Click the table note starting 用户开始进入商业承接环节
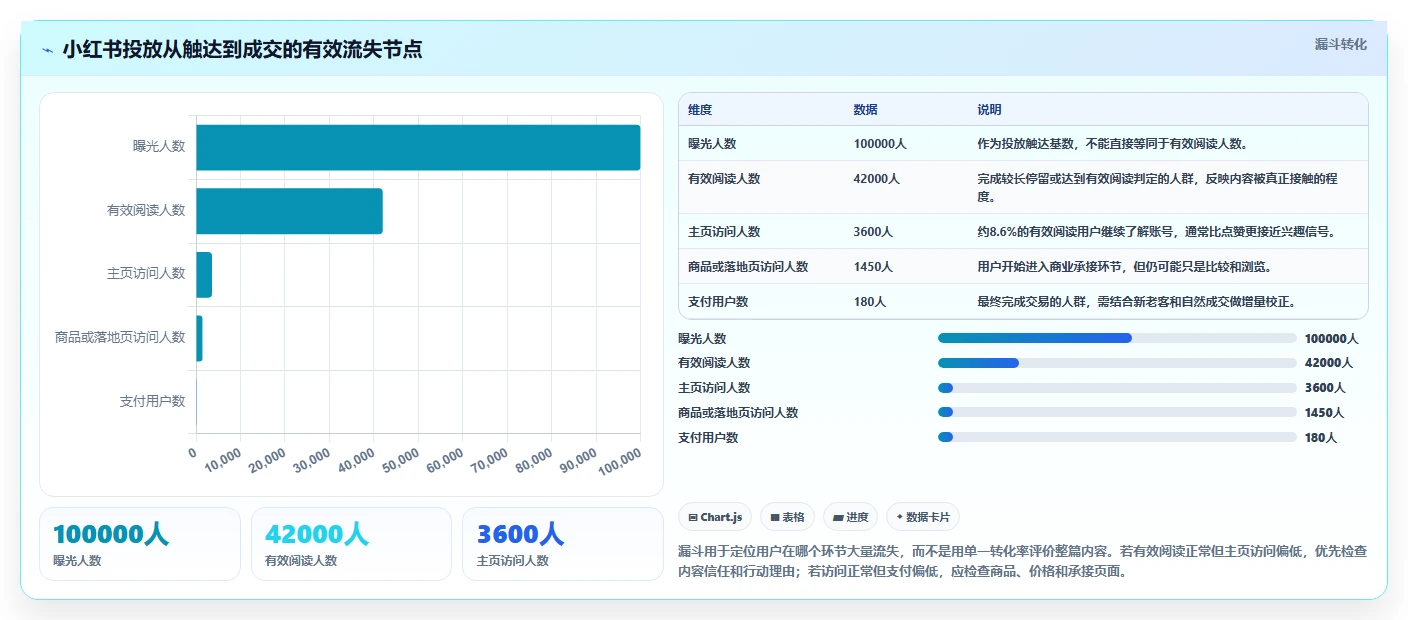The width and height of the screenshot is (1408, 620). coord(1124,267)
